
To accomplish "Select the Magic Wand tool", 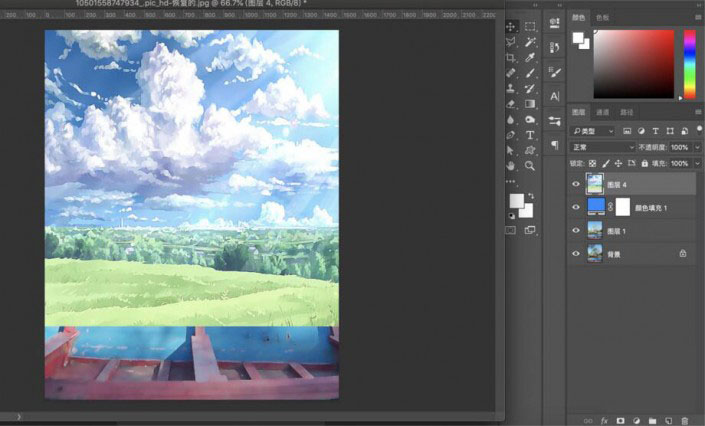I will coord(530,42).
